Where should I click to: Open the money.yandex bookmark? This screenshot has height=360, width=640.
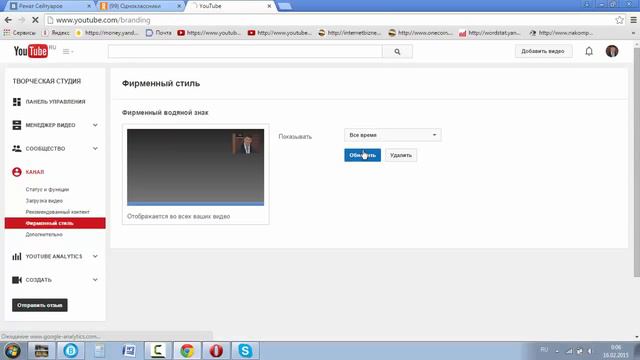[x=107, y=33]
